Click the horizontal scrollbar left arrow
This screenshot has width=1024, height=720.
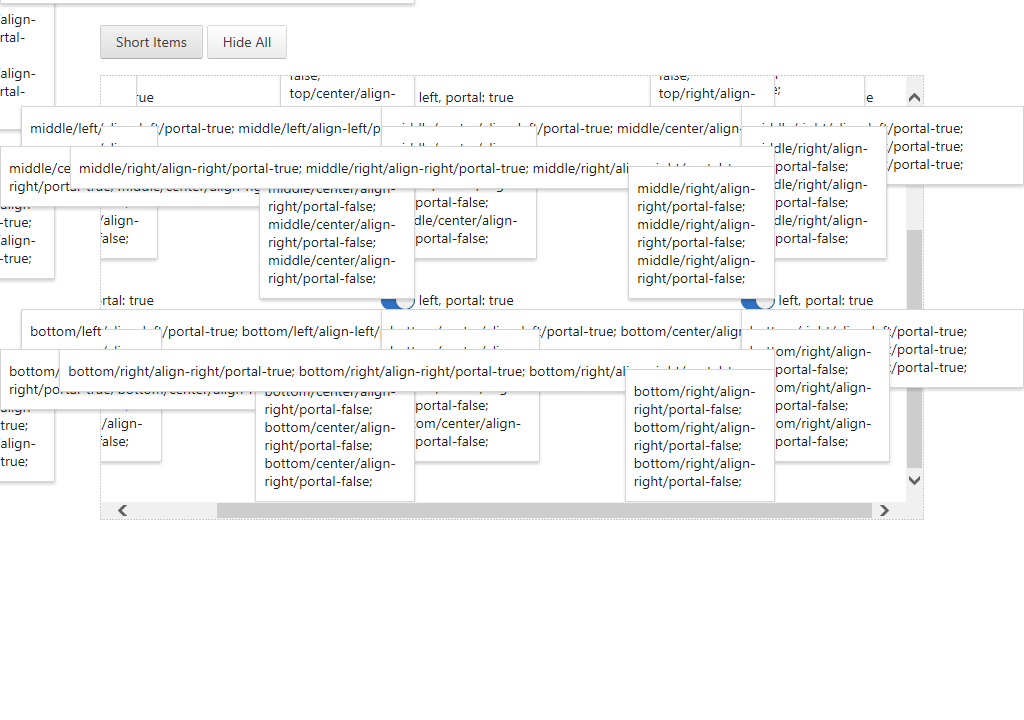[x=122, y=511]
